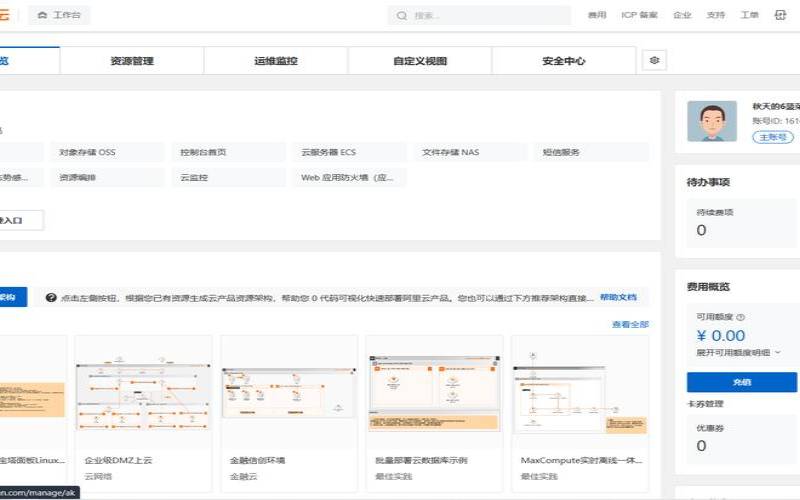Click the blue 充值 button
This screenshot has height=500, width=800.
[x=742, y=382]
